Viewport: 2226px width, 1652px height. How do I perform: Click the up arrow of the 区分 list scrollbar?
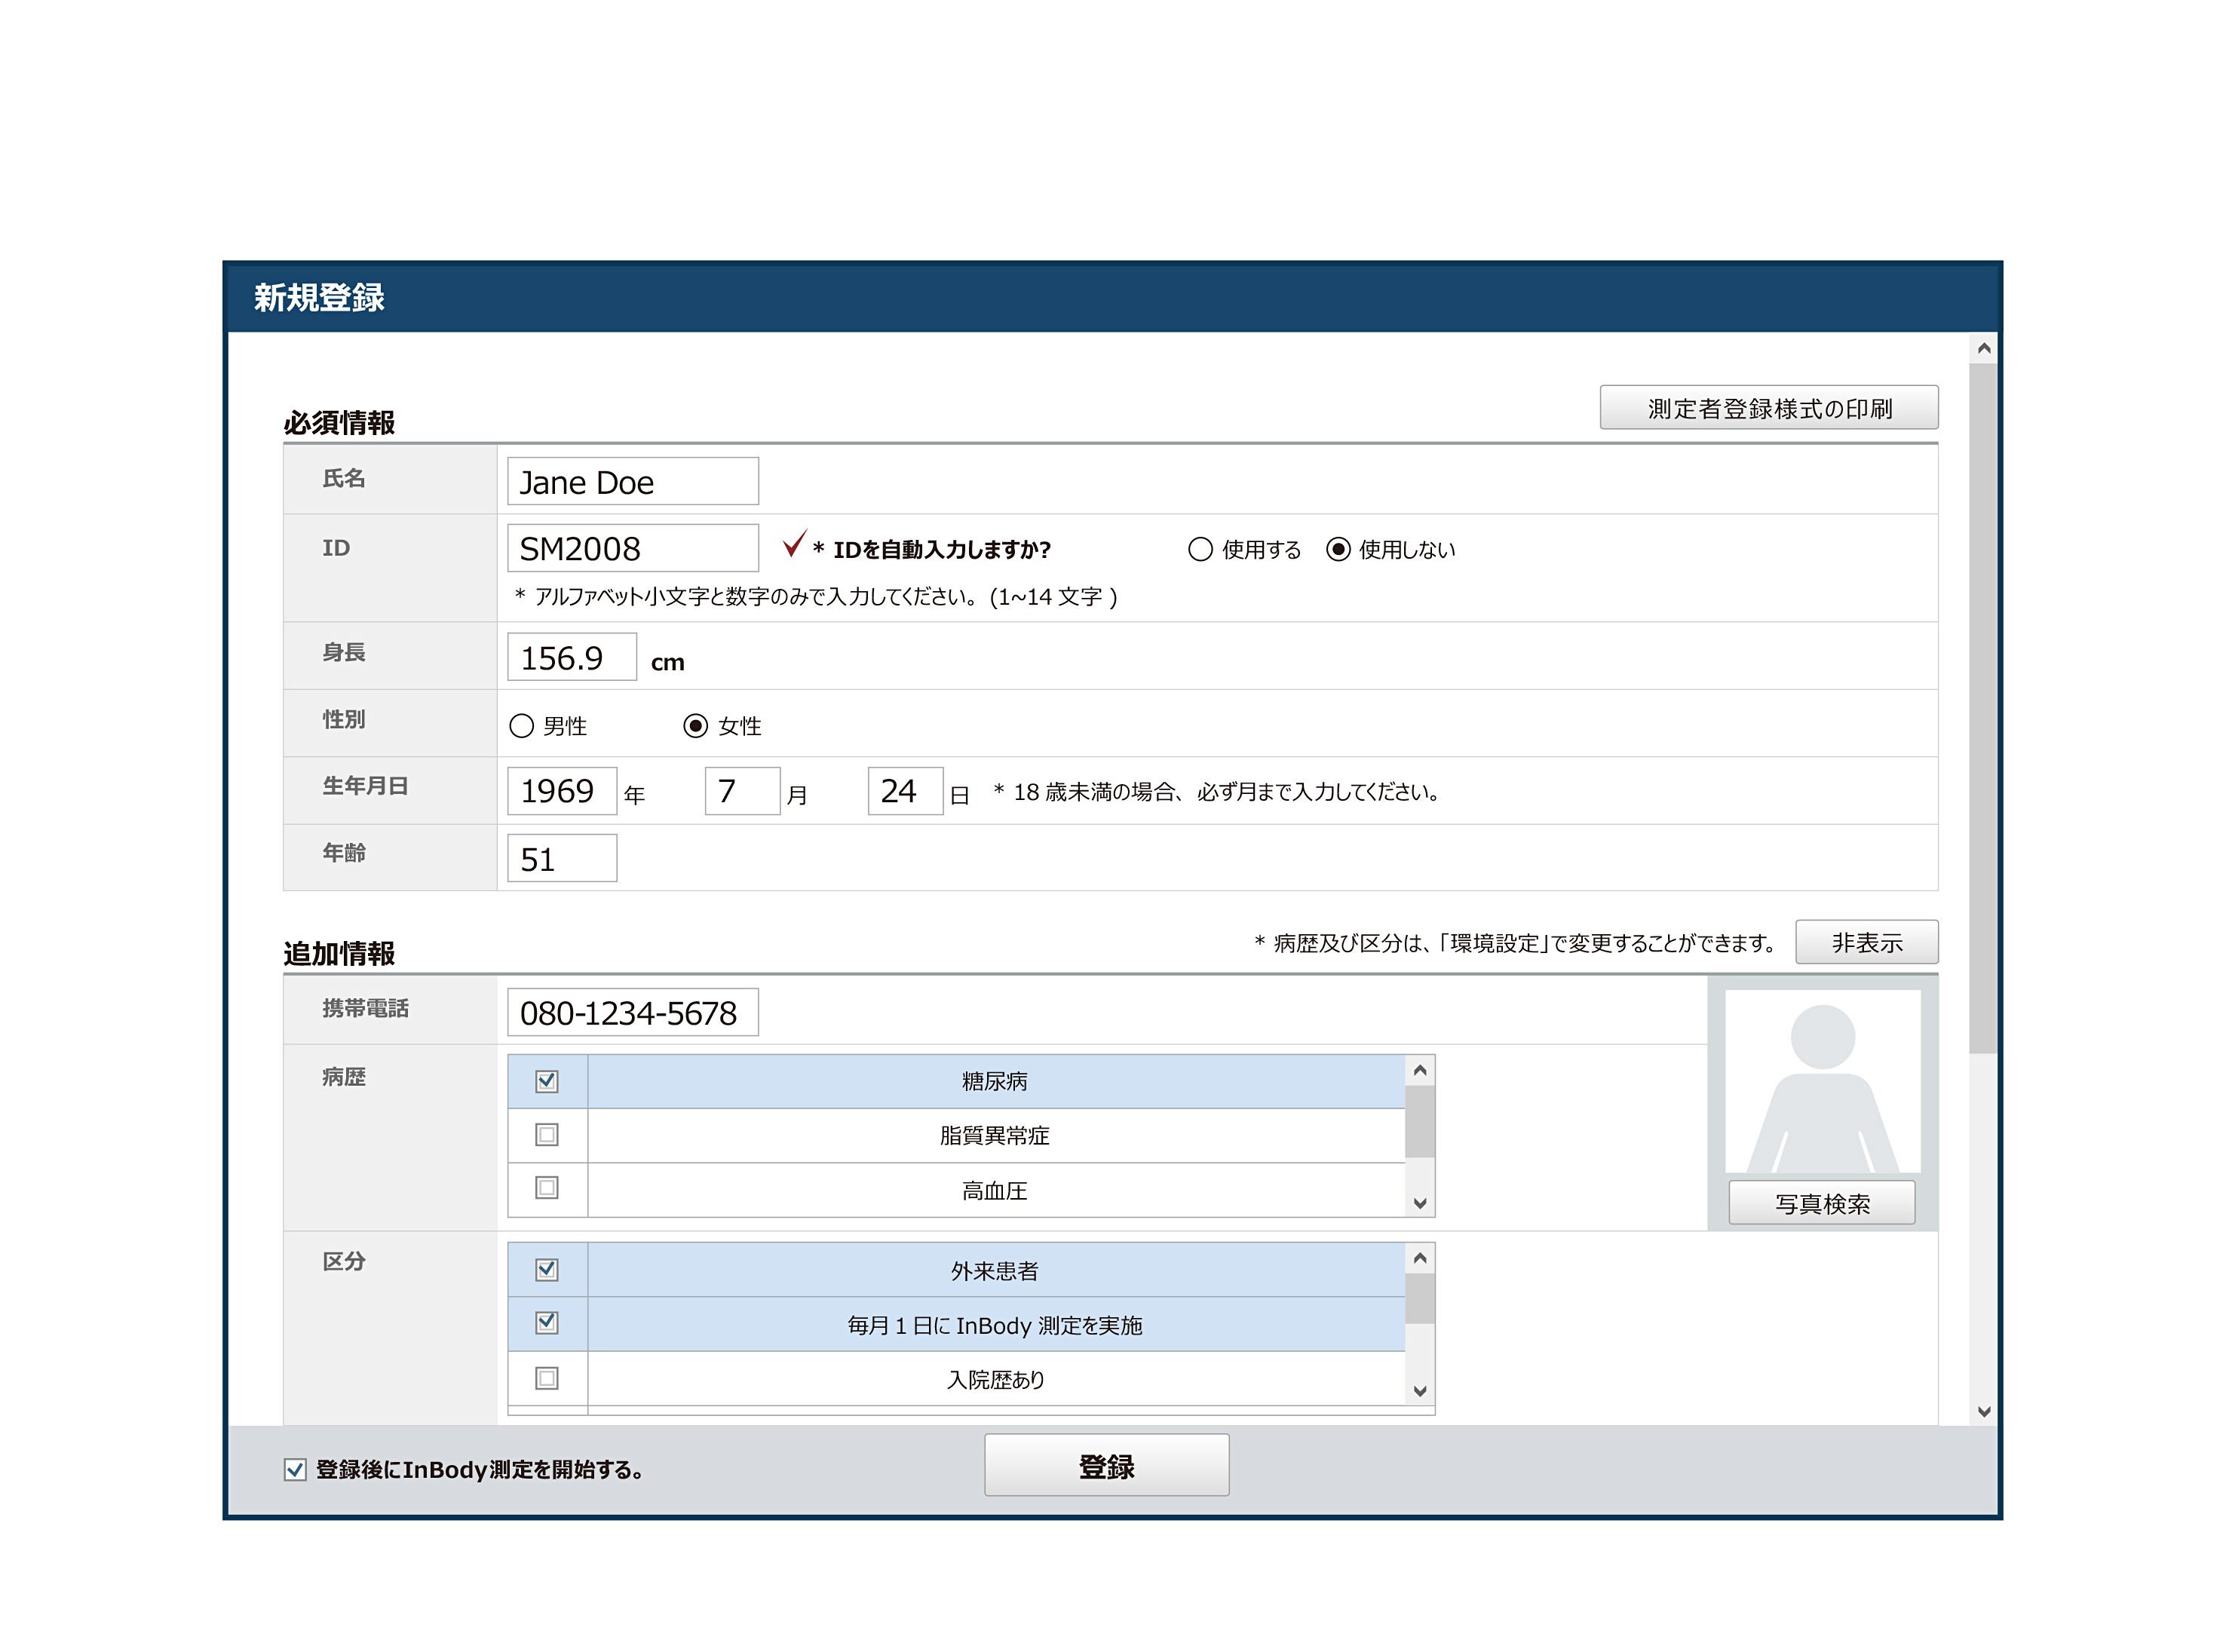(x=1419, y=1258)
